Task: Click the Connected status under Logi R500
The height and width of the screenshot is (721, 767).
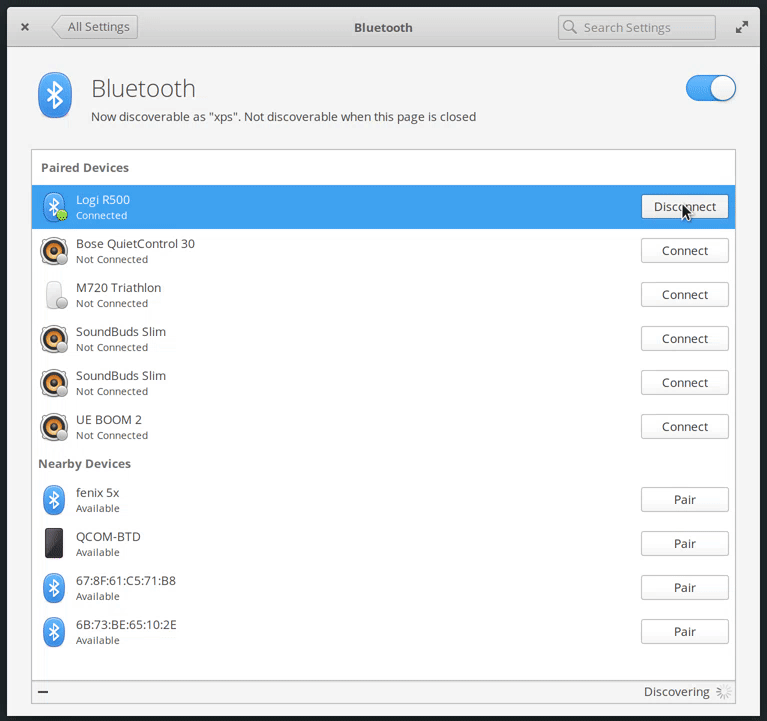Action: coord(101,216)
